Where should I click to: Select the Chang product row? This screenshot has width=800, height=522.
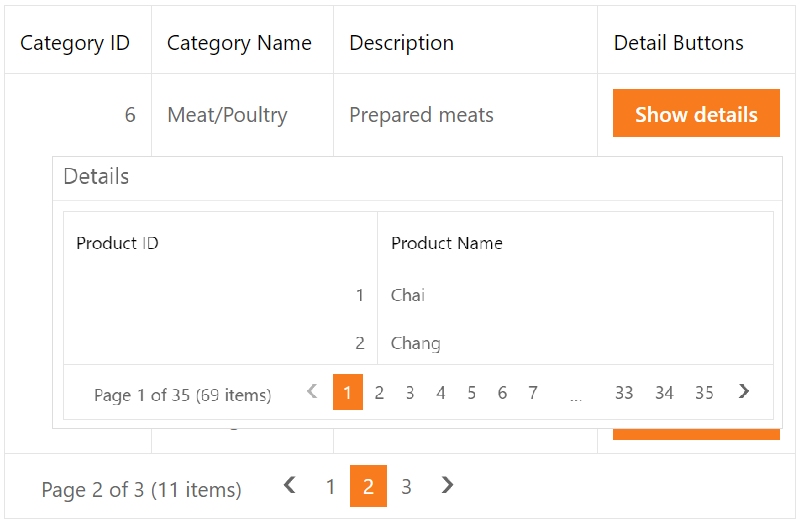click(416, 343)
